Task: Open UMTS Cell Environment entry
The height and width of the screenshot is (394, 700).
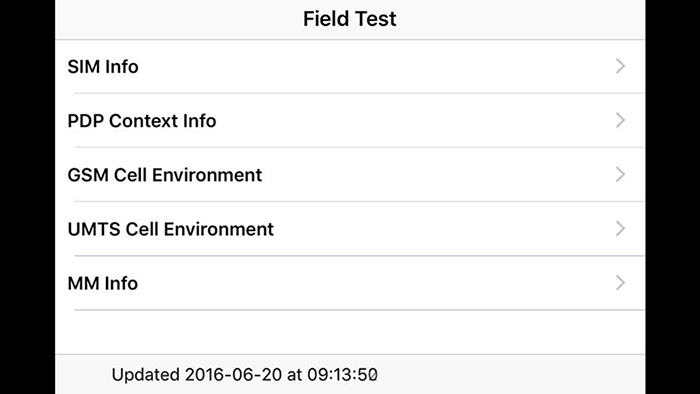Action: [x=350, y=229]
